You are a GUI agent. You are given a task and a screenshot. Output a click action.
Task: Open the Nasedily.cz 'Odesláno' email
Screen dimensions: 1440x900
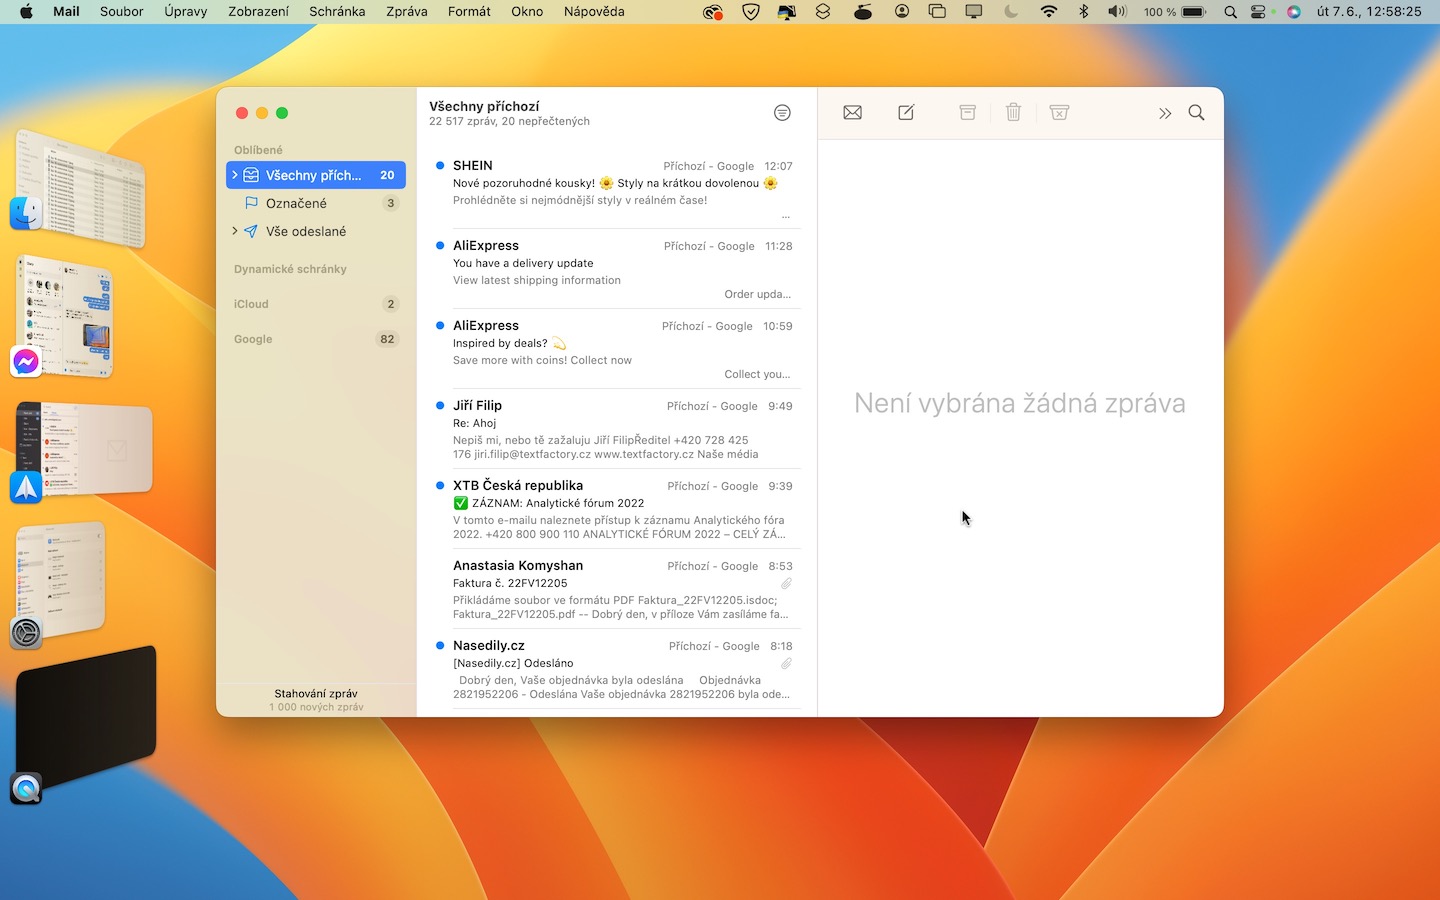click(x=616, y=668)
